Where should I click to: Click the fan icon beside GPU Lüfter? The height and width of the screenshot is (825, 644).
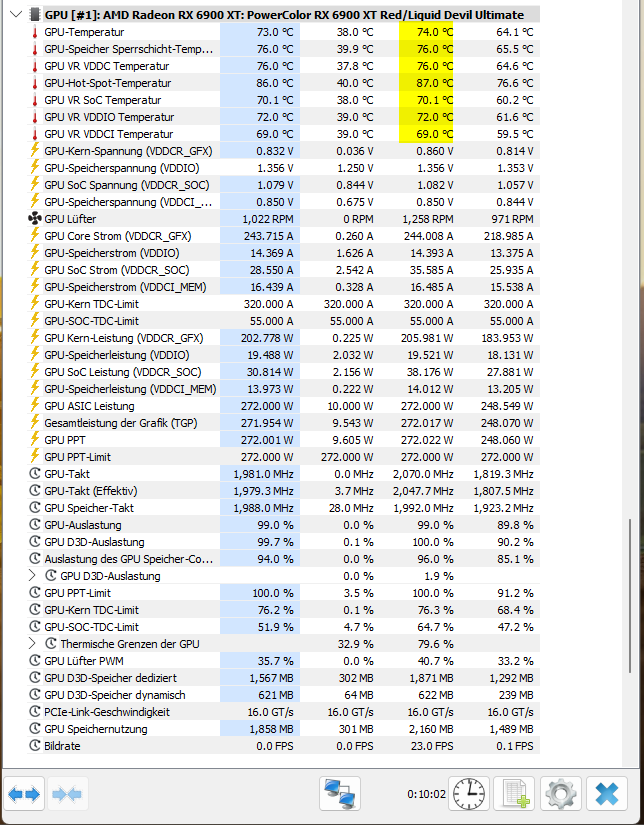[35, 219]
